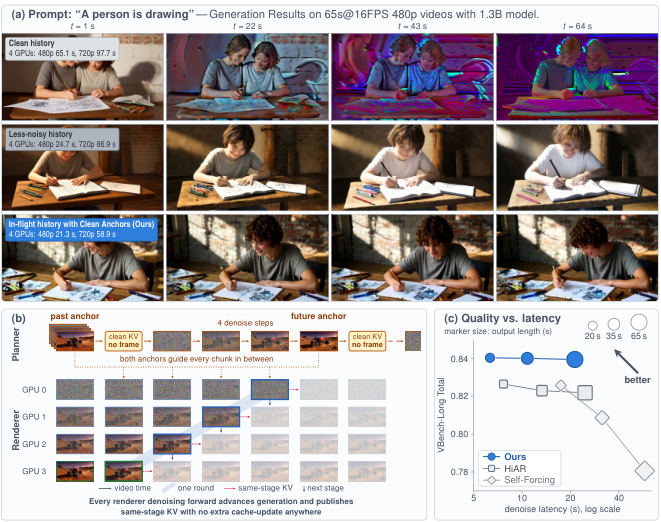Click the Clean history frame at t = 64 s
The width and height of the screenshot is (661, 522).
(x=577, y=77)
